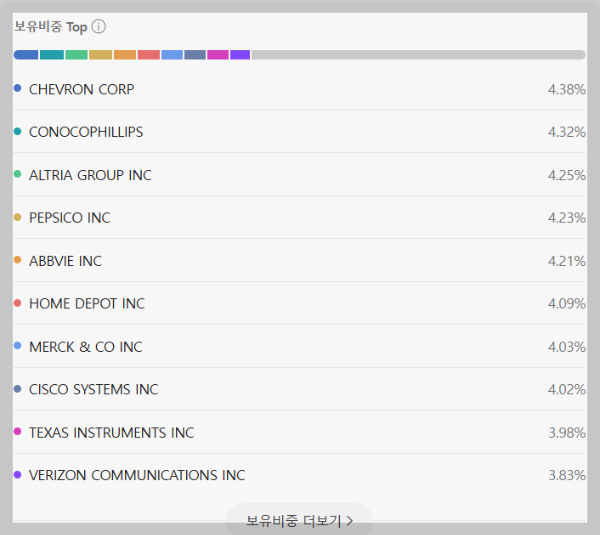Select ALTRIA GROUP INC holding name

[90, 175]
